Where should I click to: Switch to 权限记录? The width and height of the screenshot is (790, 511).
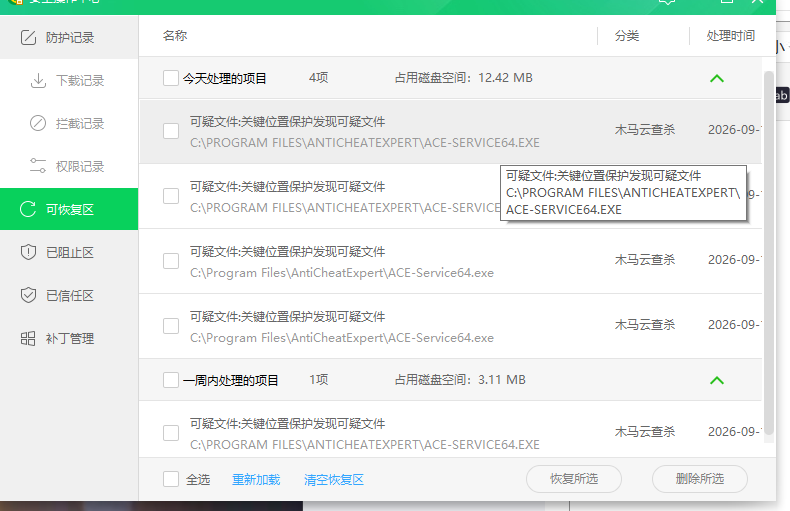(69, 166)
